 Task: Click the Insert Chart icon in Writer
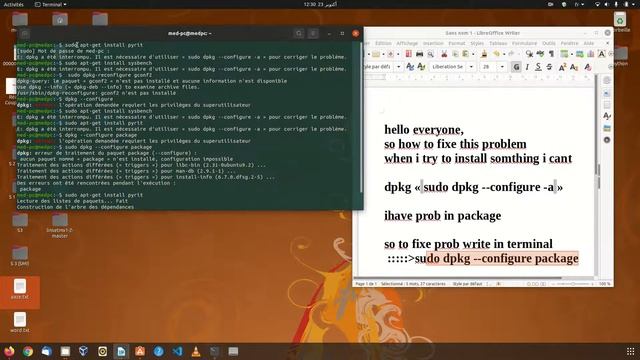click(590, 54)
